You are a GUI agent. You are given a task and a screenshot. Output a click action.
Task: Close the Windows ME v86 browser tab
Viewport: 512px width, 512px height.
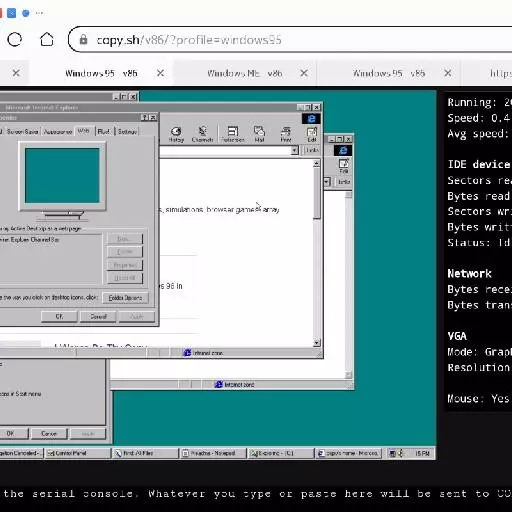point(304,73)
